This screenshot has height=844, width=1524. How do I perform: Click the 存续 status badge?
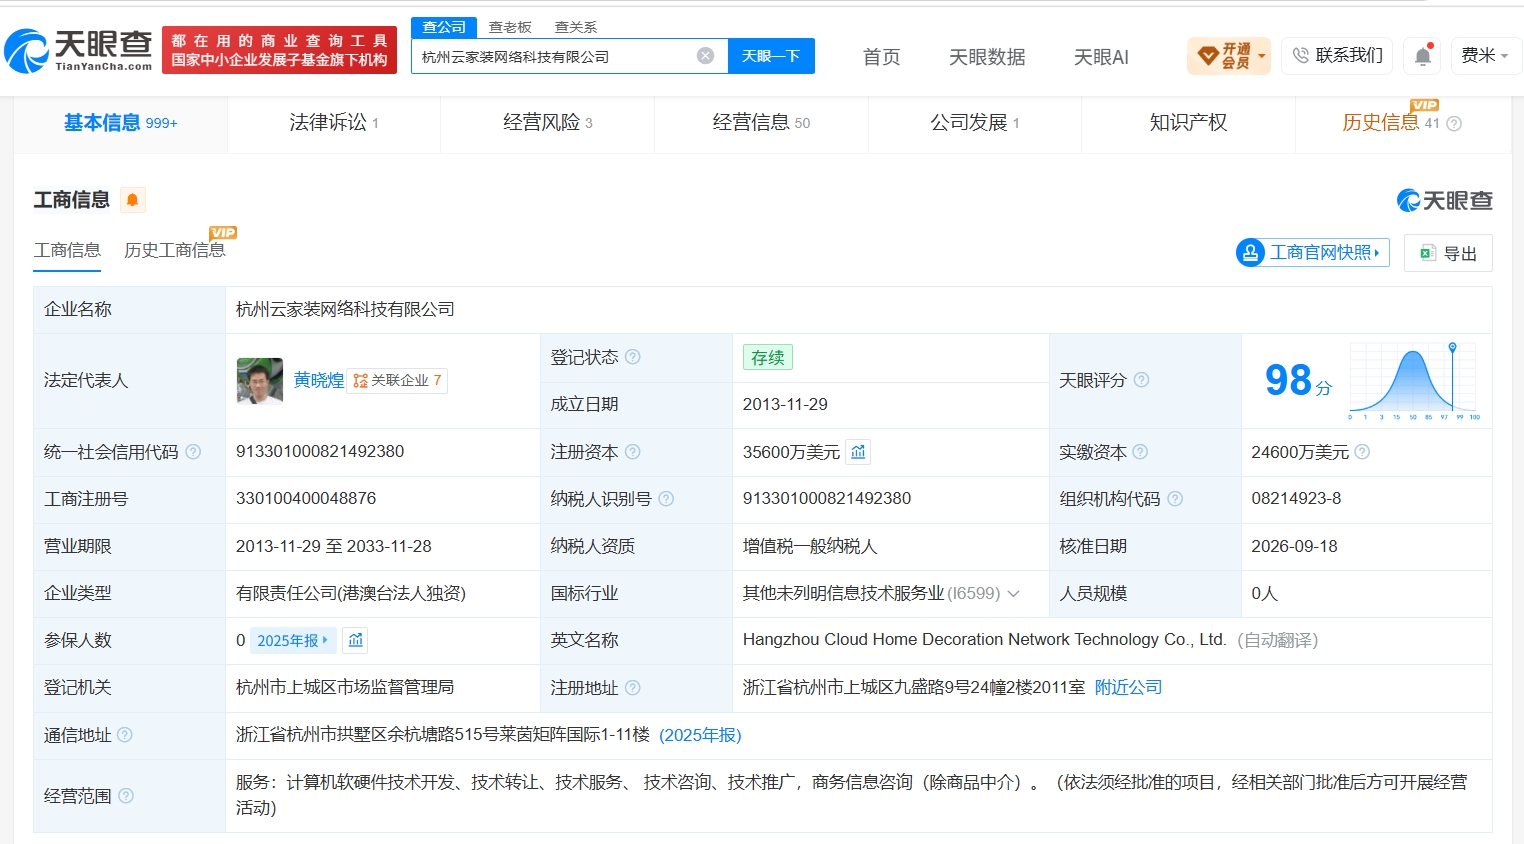tap(768, 357)
